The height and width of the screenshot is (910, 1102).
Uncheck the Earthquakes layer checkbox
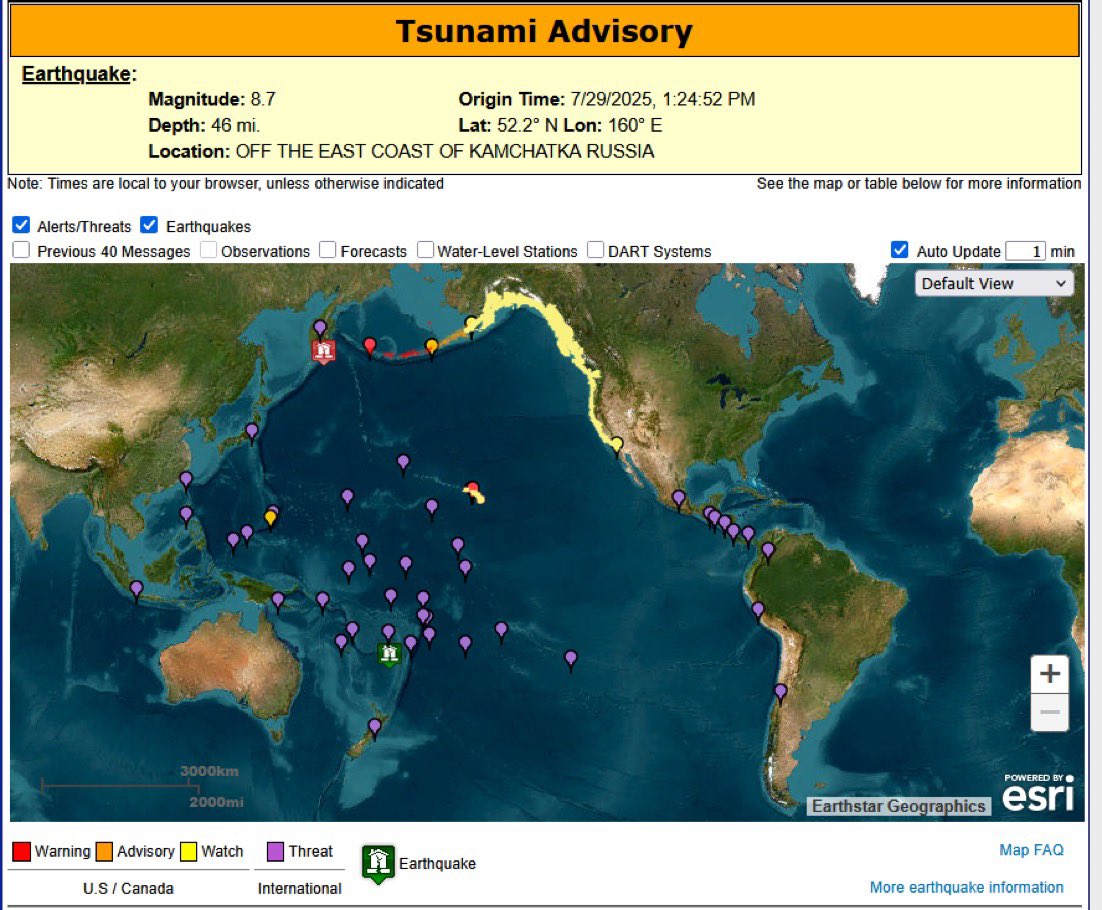point(149,225)
